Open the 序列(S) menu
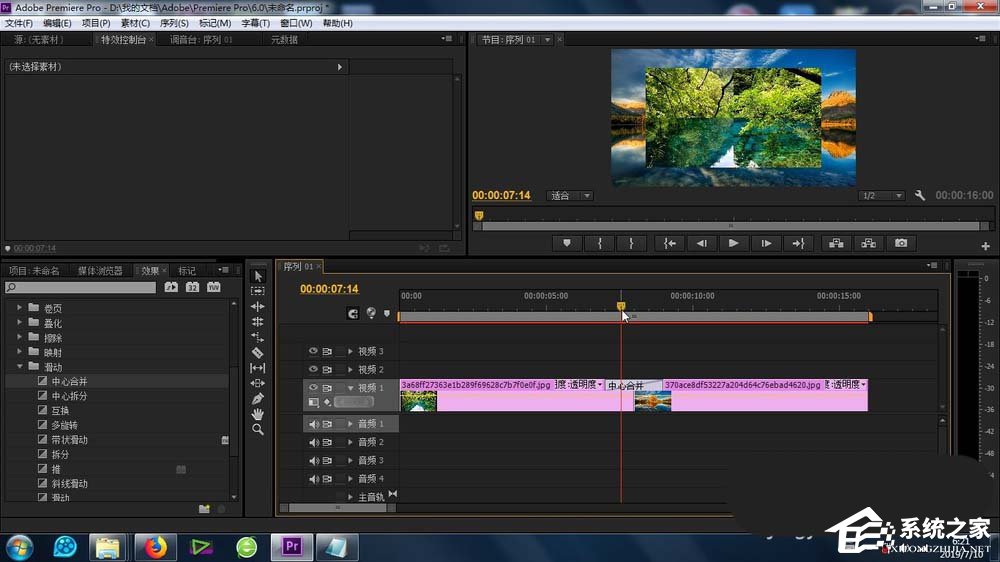 (x=175, y=23)
